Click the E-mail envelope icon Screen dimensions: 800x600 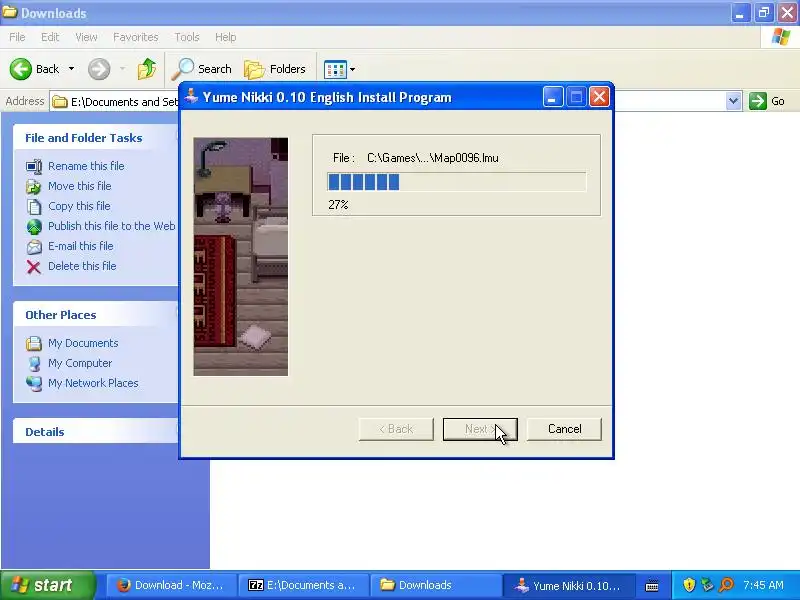click(x=34, y=246)
